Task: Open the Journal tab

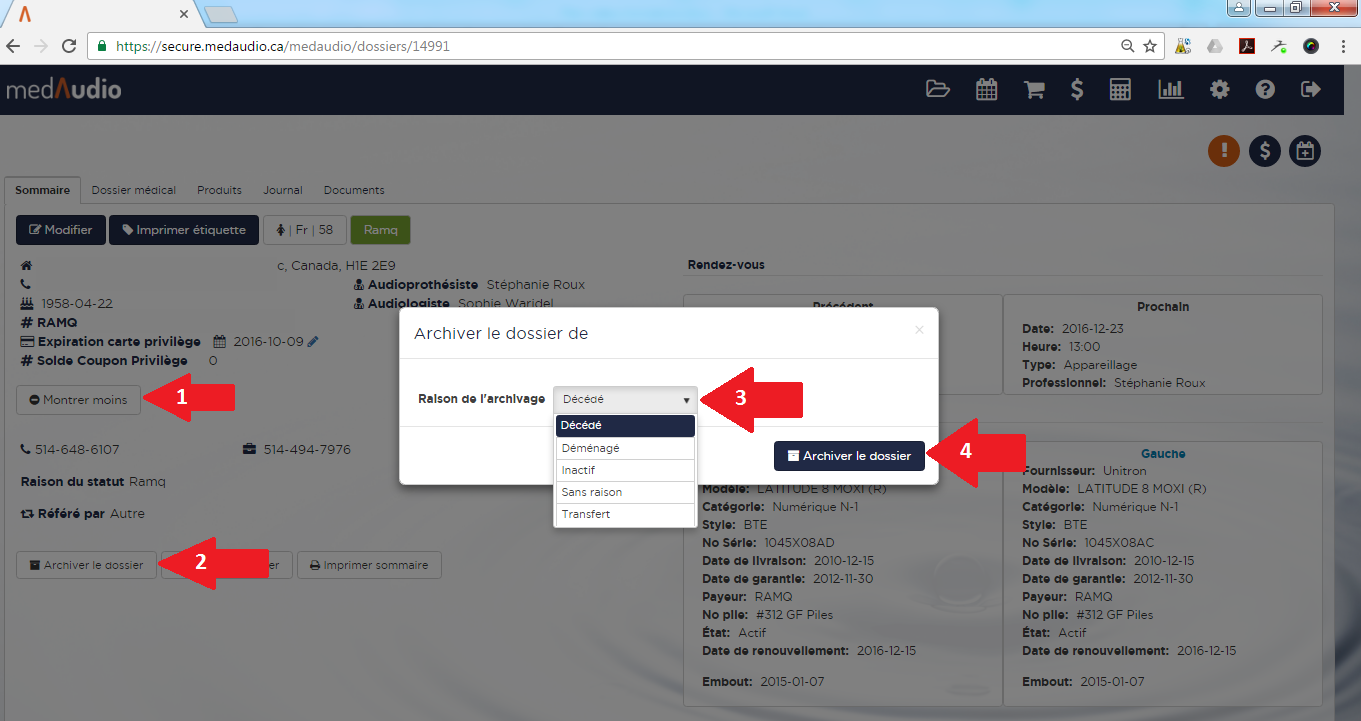Action: [x=283, y=190]
